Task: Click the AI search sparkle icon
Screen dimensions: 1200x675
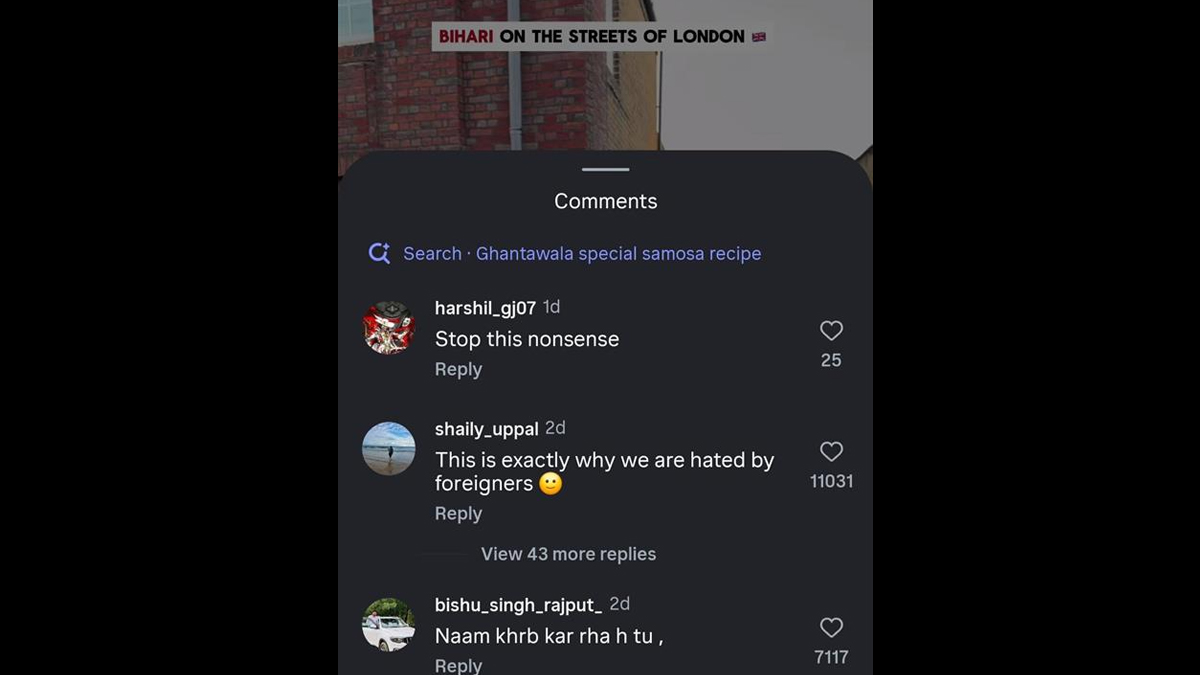Action: pyautogui.click(x=379, y=254)
